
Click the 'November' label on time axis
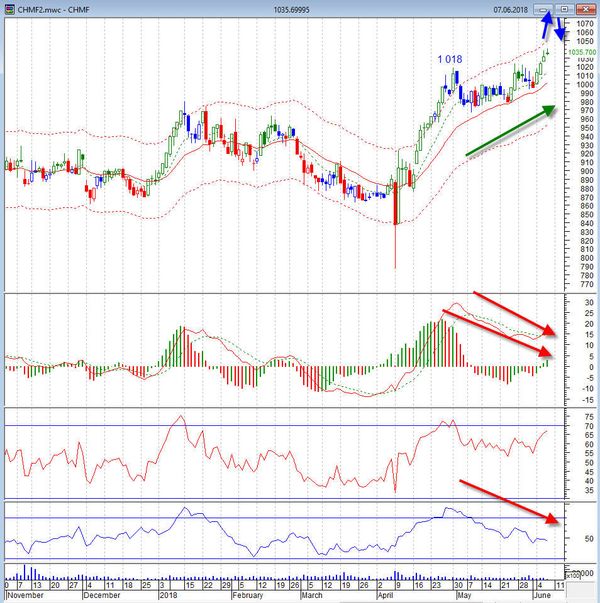25,595
